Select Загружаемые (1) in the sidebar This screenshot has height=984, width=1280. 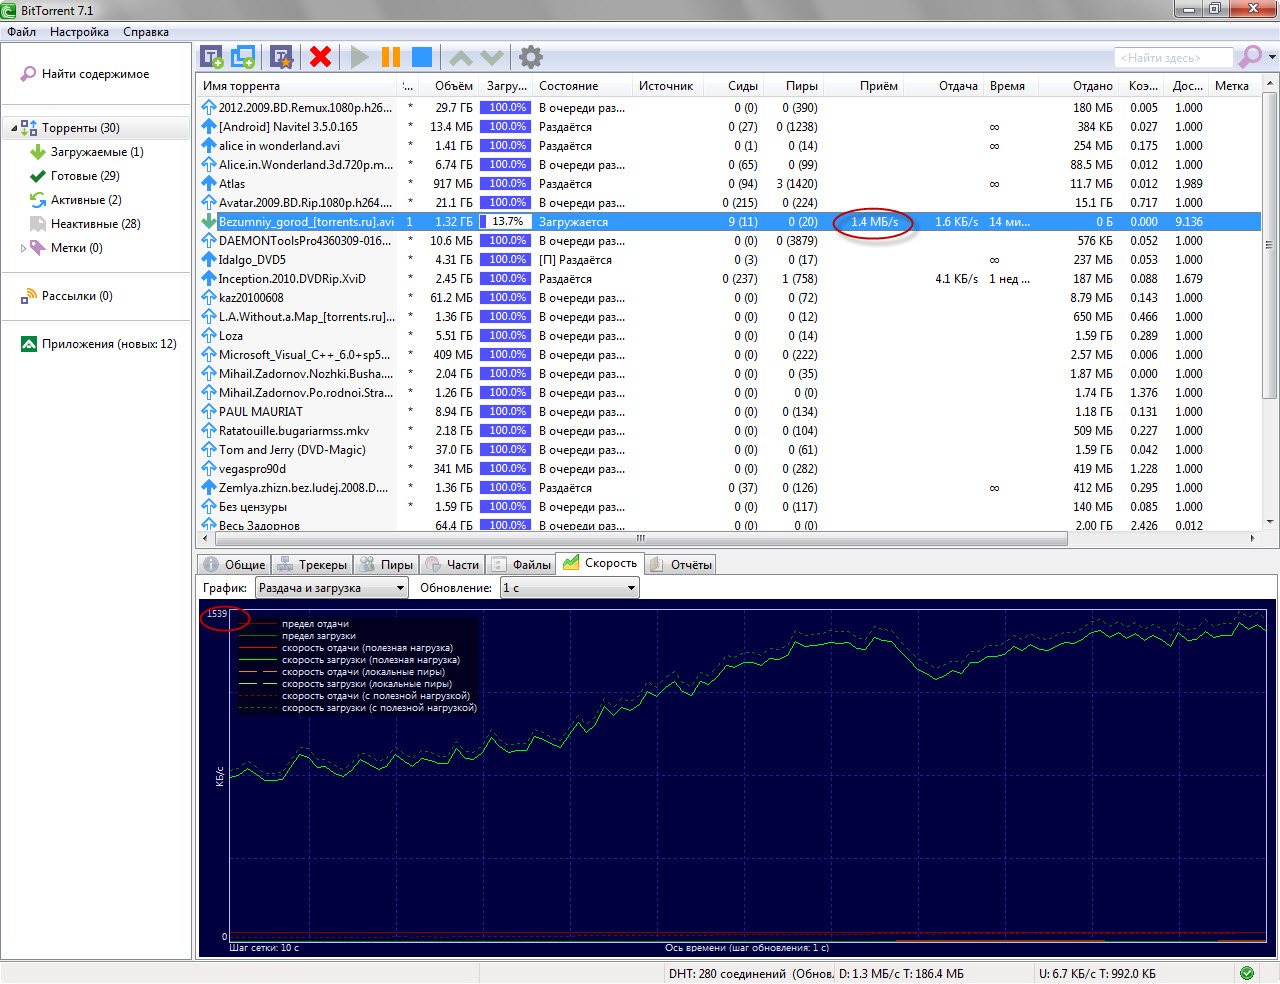tap(97, 152)
